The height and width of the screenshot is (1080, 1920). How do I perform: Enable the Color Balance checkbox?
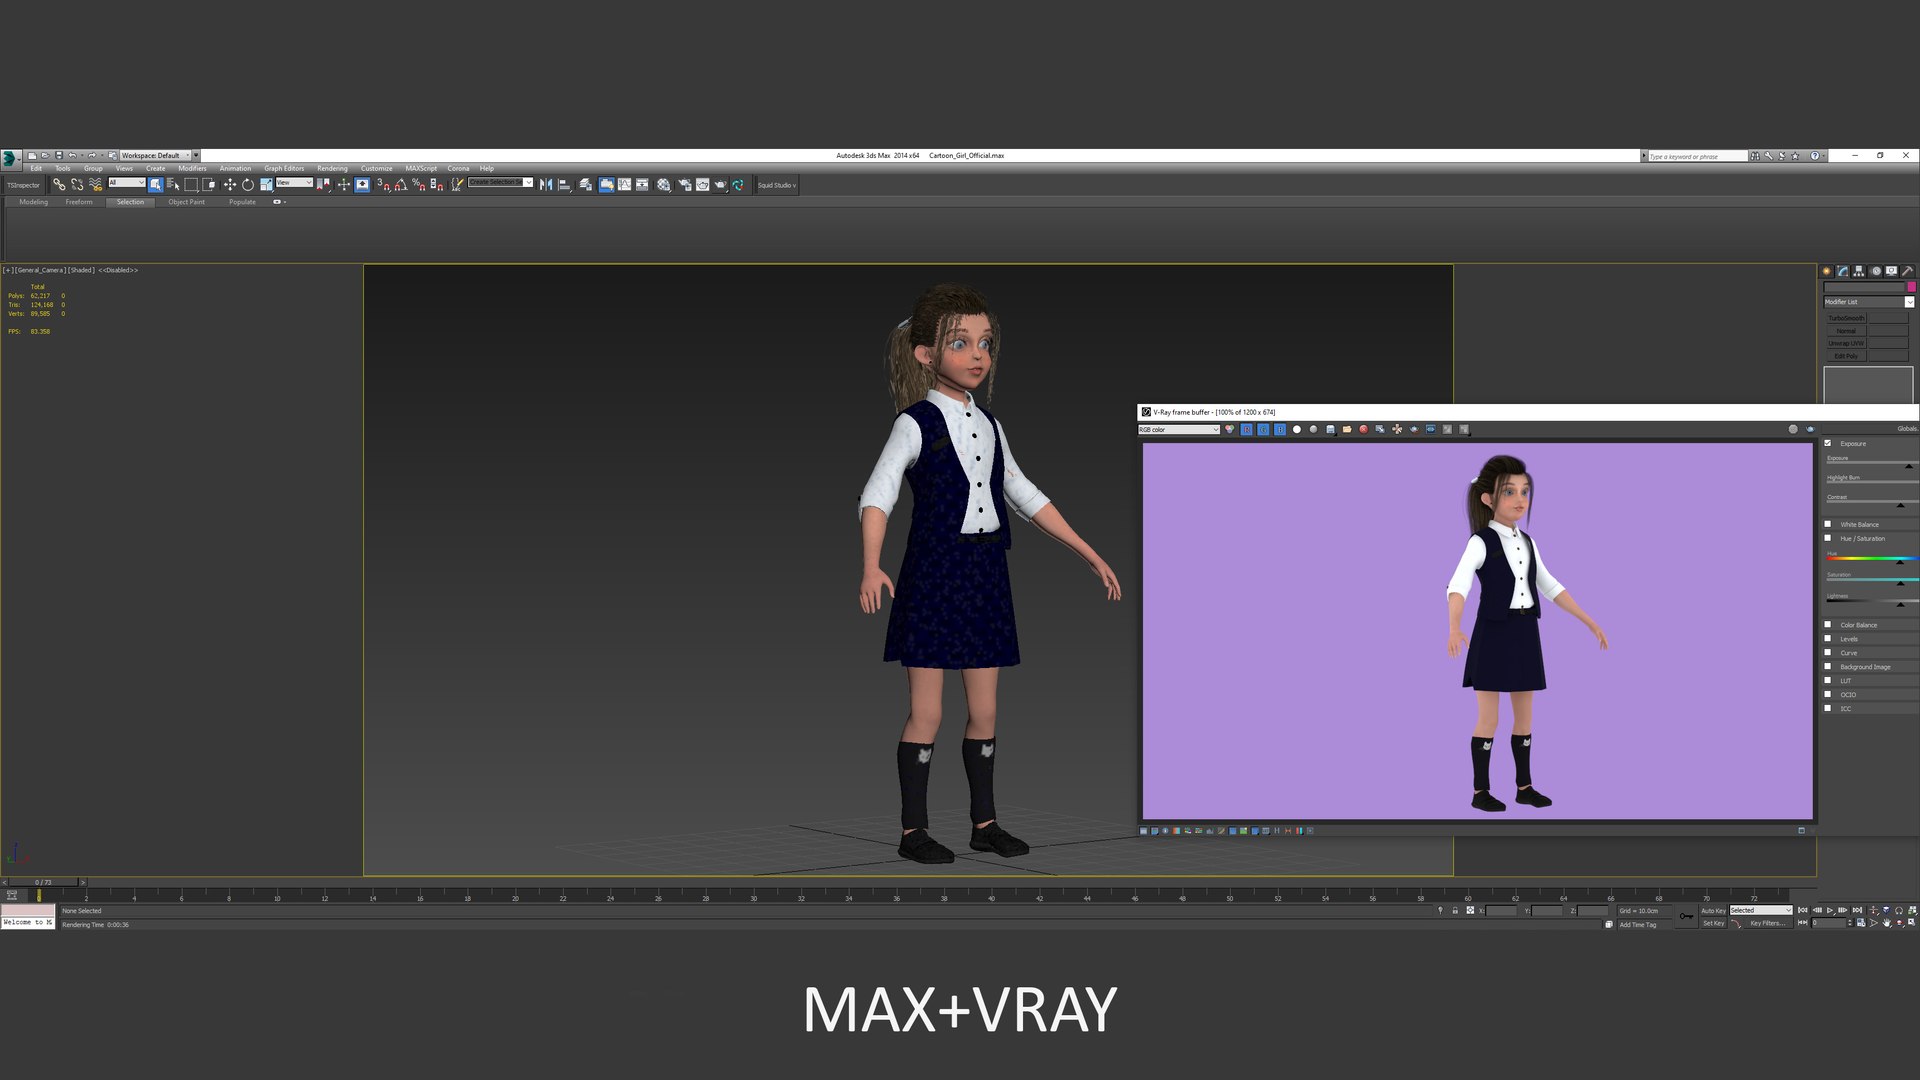coord(1828,624)
